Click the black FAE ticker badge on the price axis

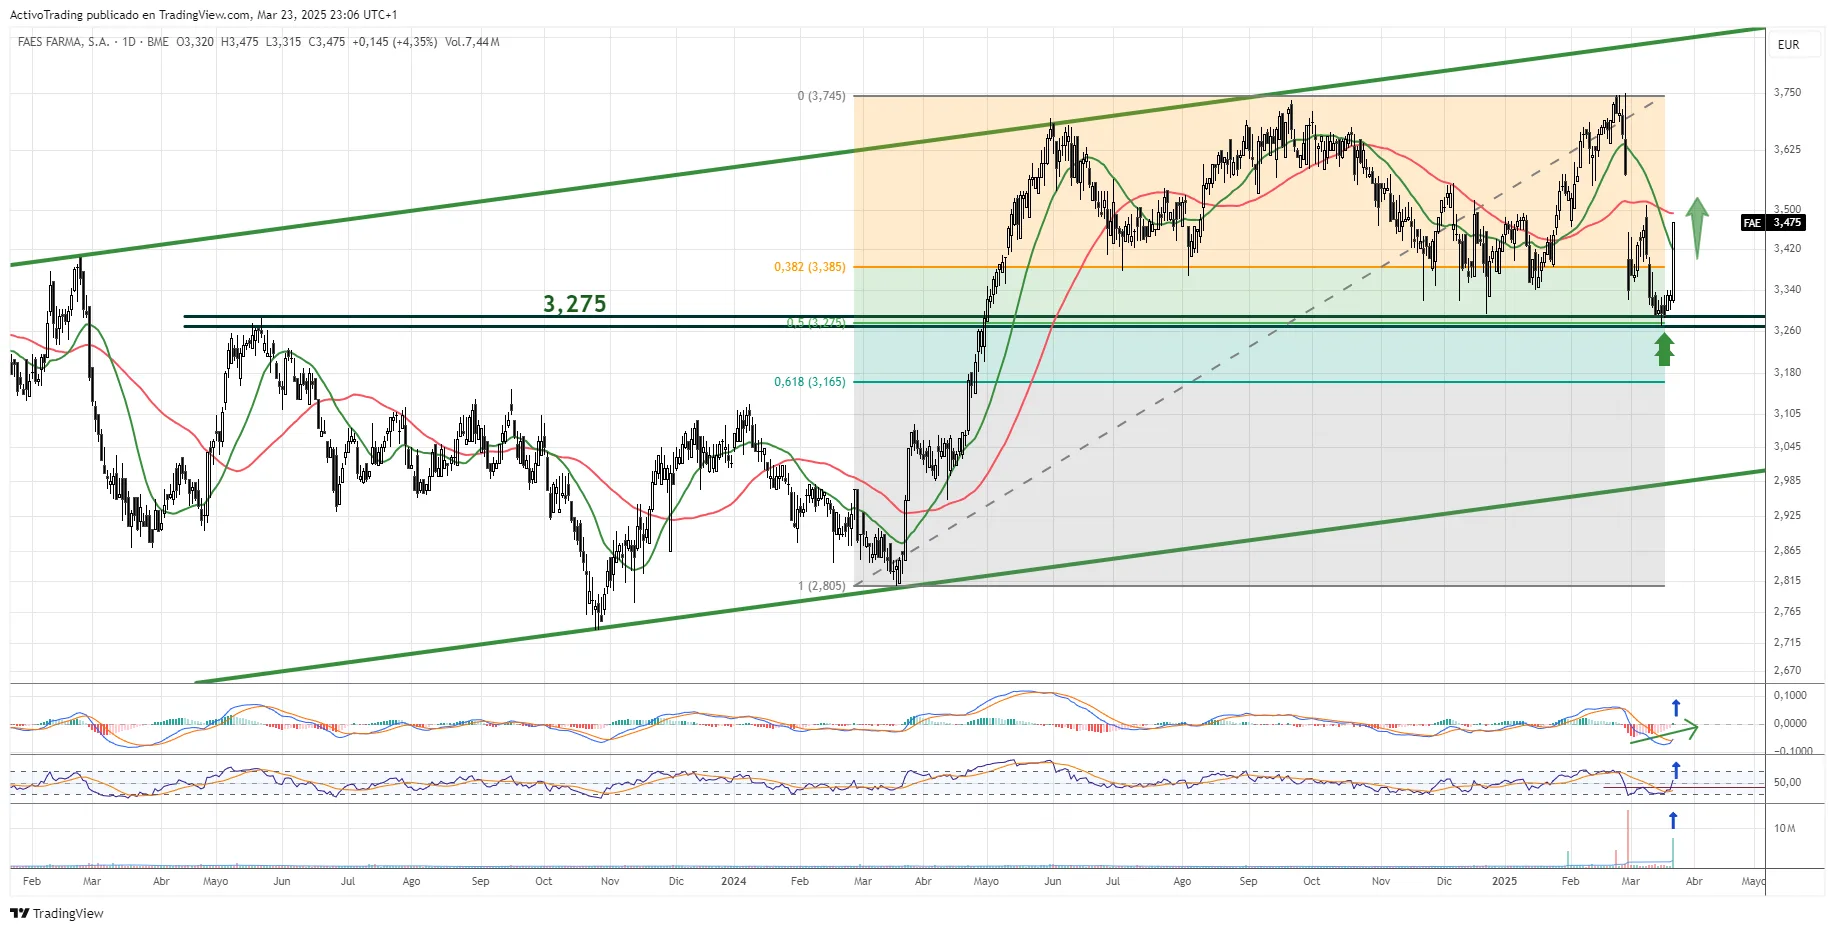pos(1752,223)
